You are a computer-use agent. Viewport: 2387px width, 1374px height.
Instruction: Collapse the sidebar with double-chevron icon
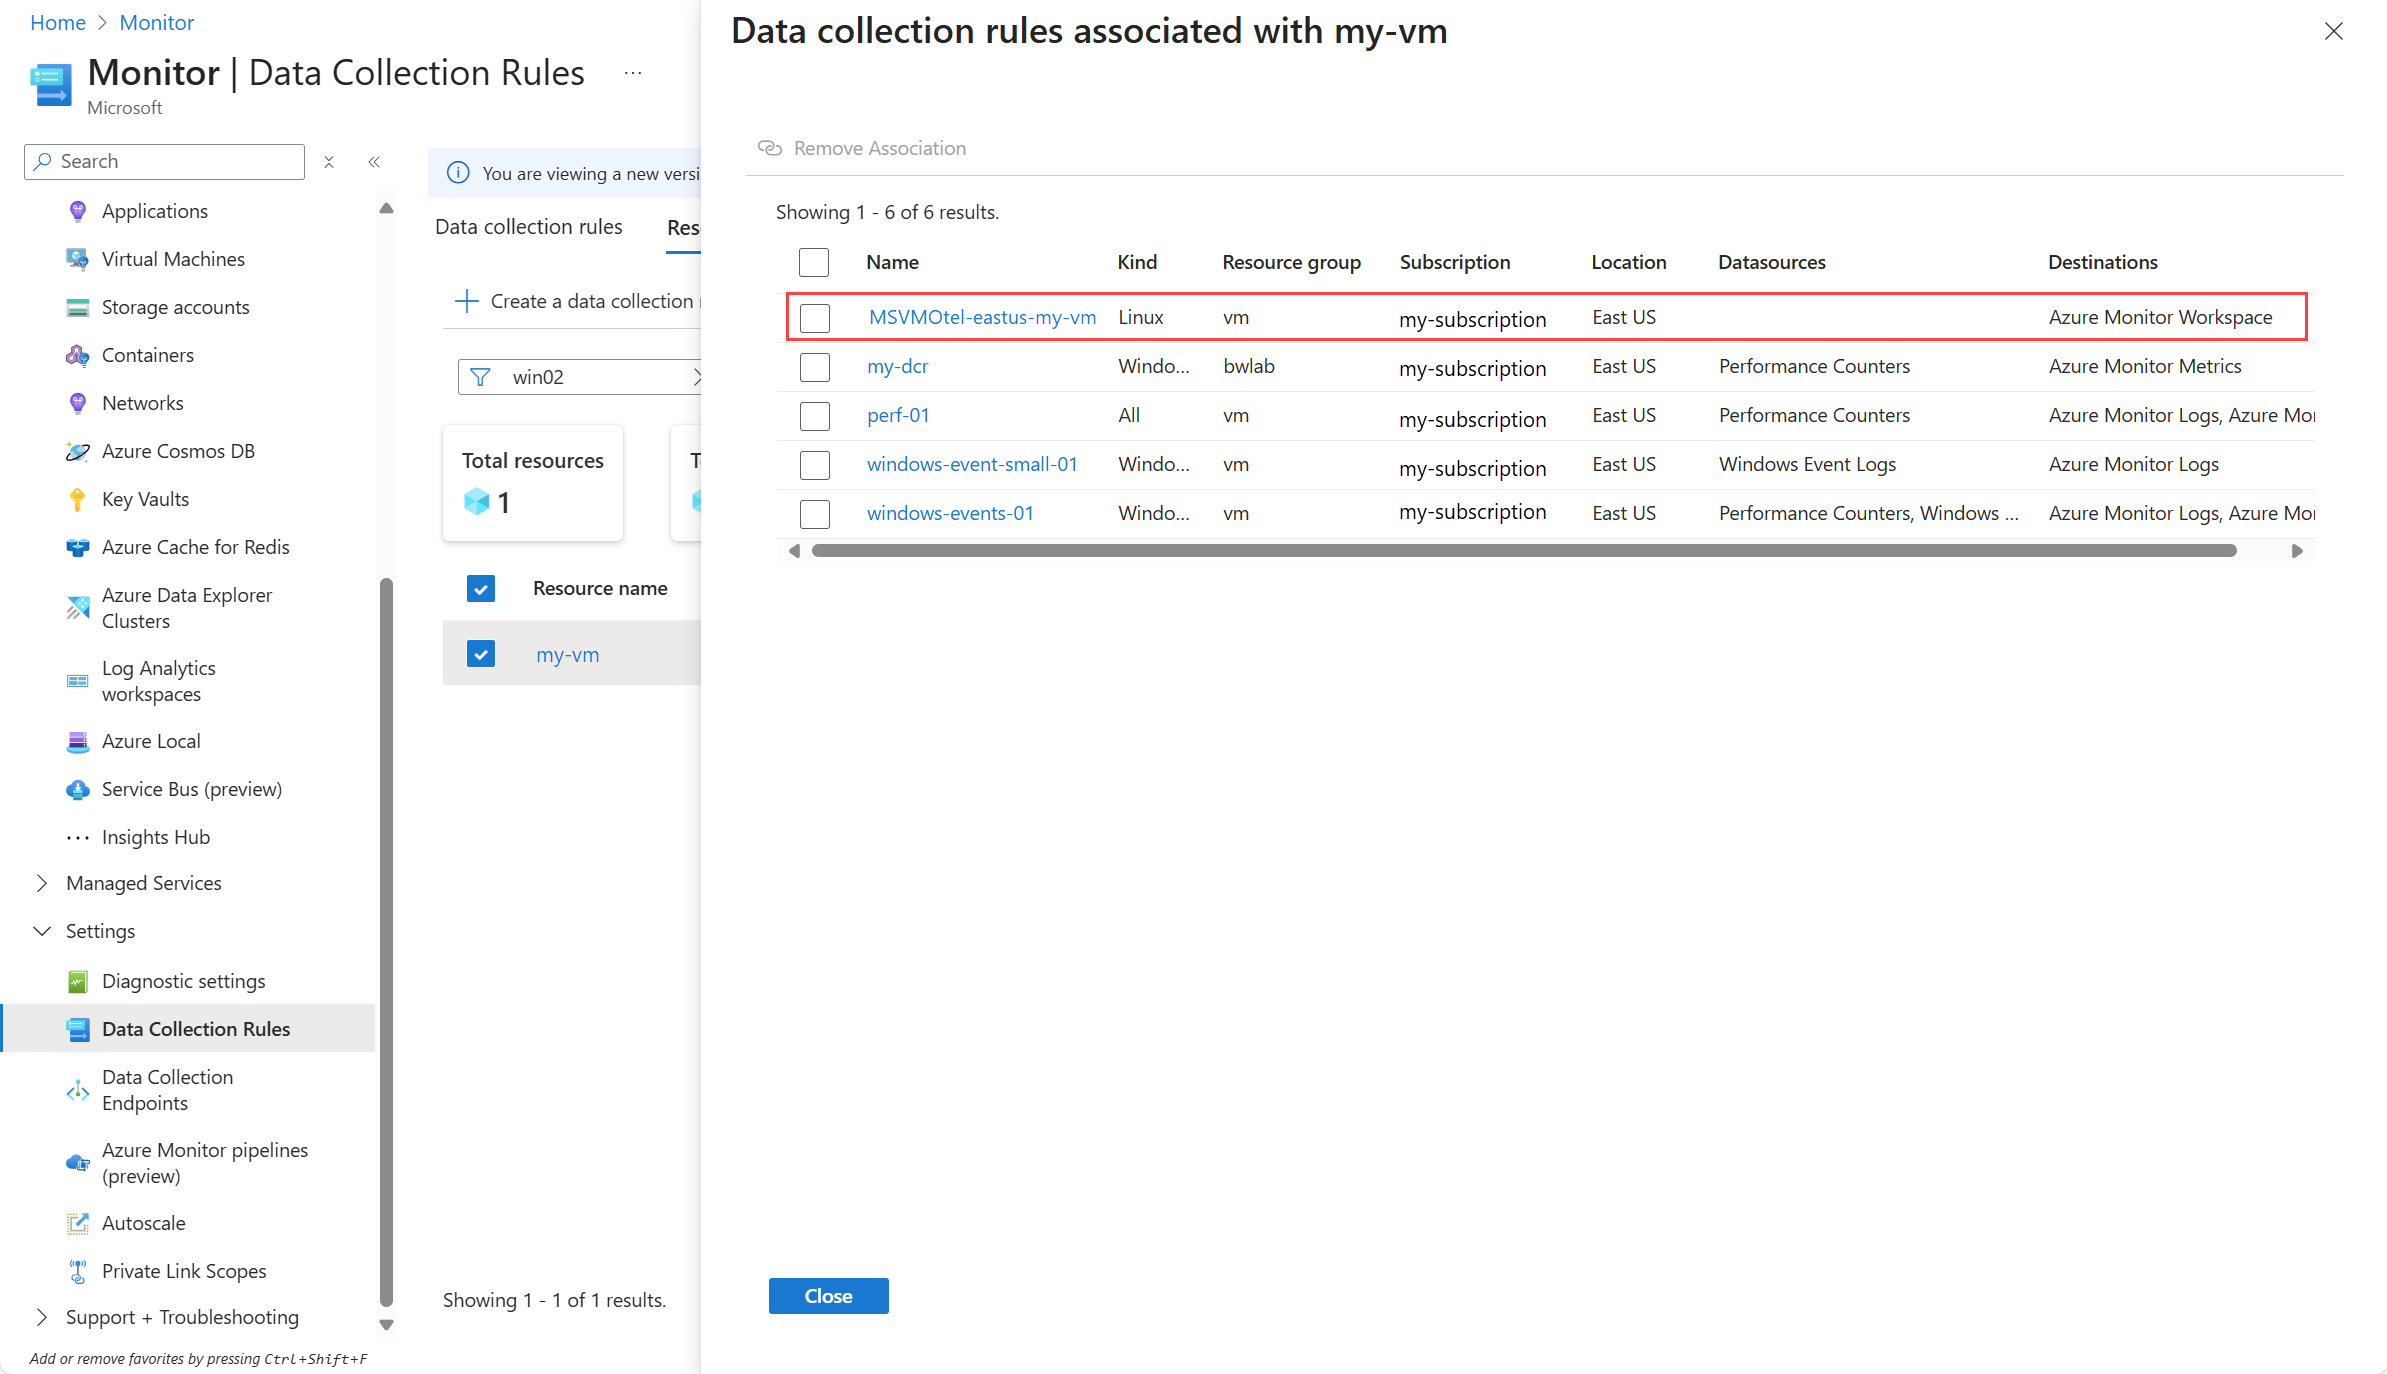coord(374,162)
